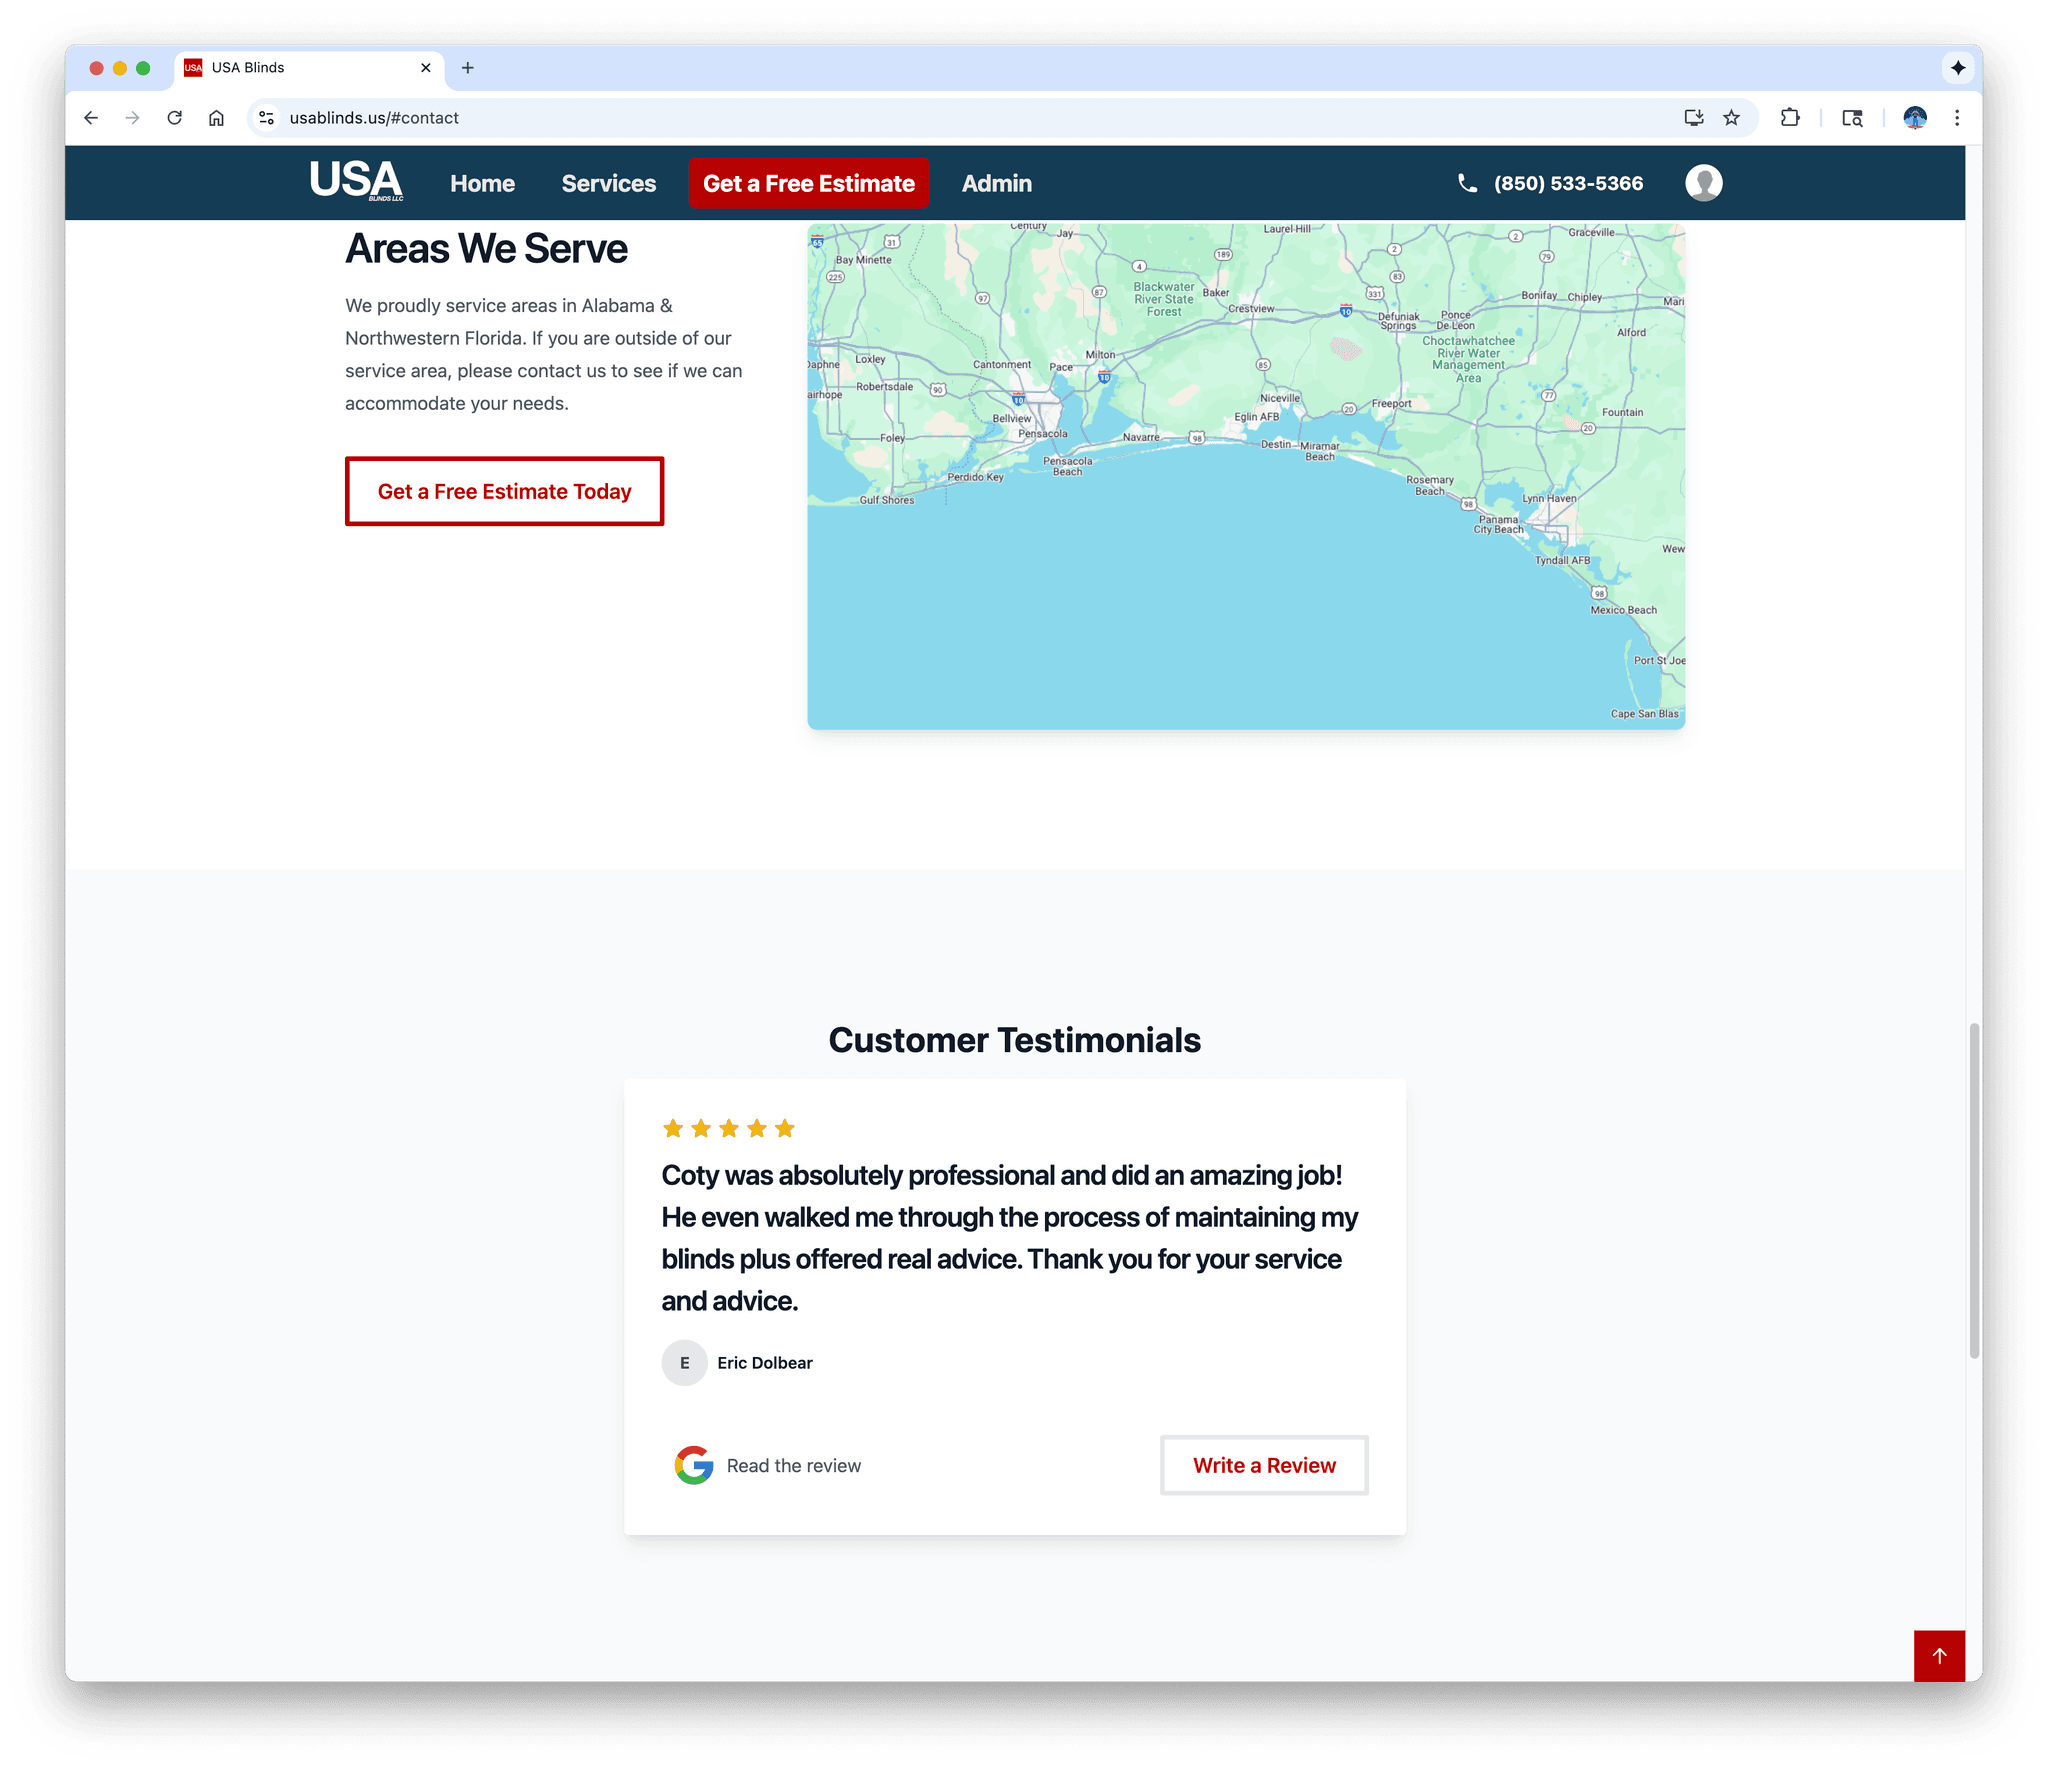Click the Read the review link

tap(793, 1465)
